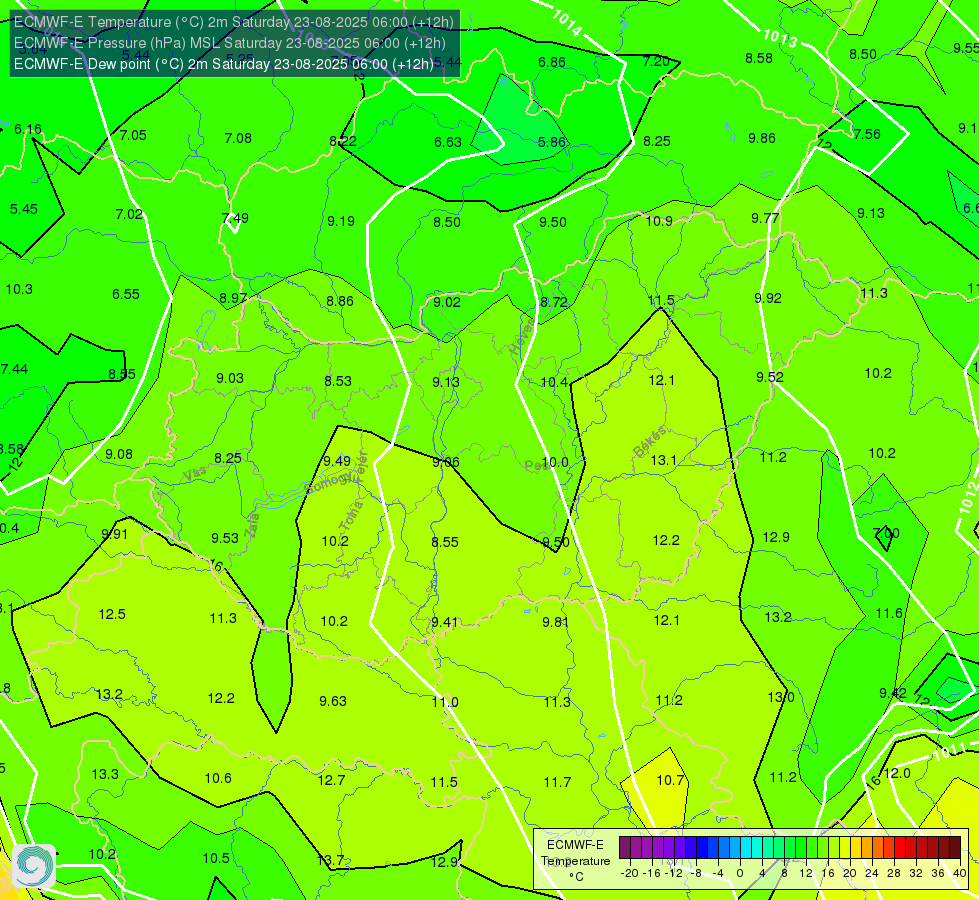Screen dimensions: 979x900
Task: Click the 7.49 dew point value
Action: [235, 218]
